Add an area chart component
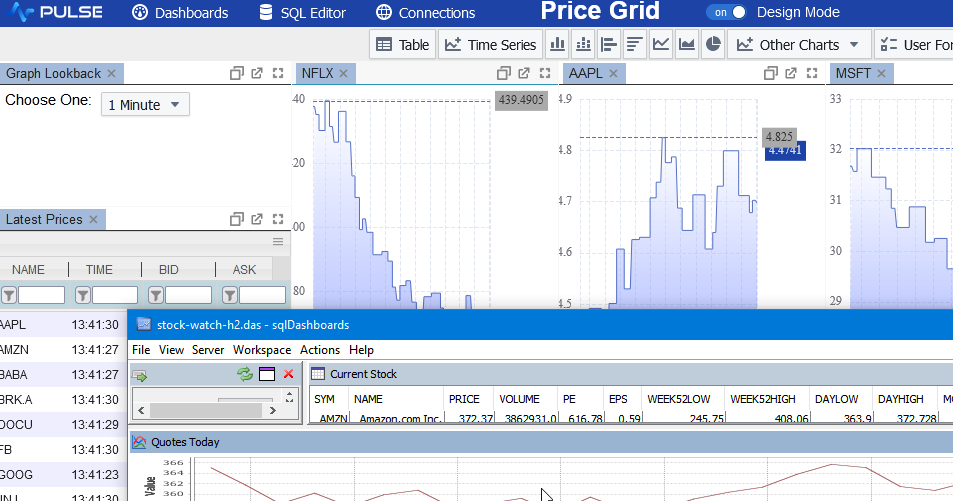Image resolution: width=953 pixels, height=501 pixels. point(687,44)
